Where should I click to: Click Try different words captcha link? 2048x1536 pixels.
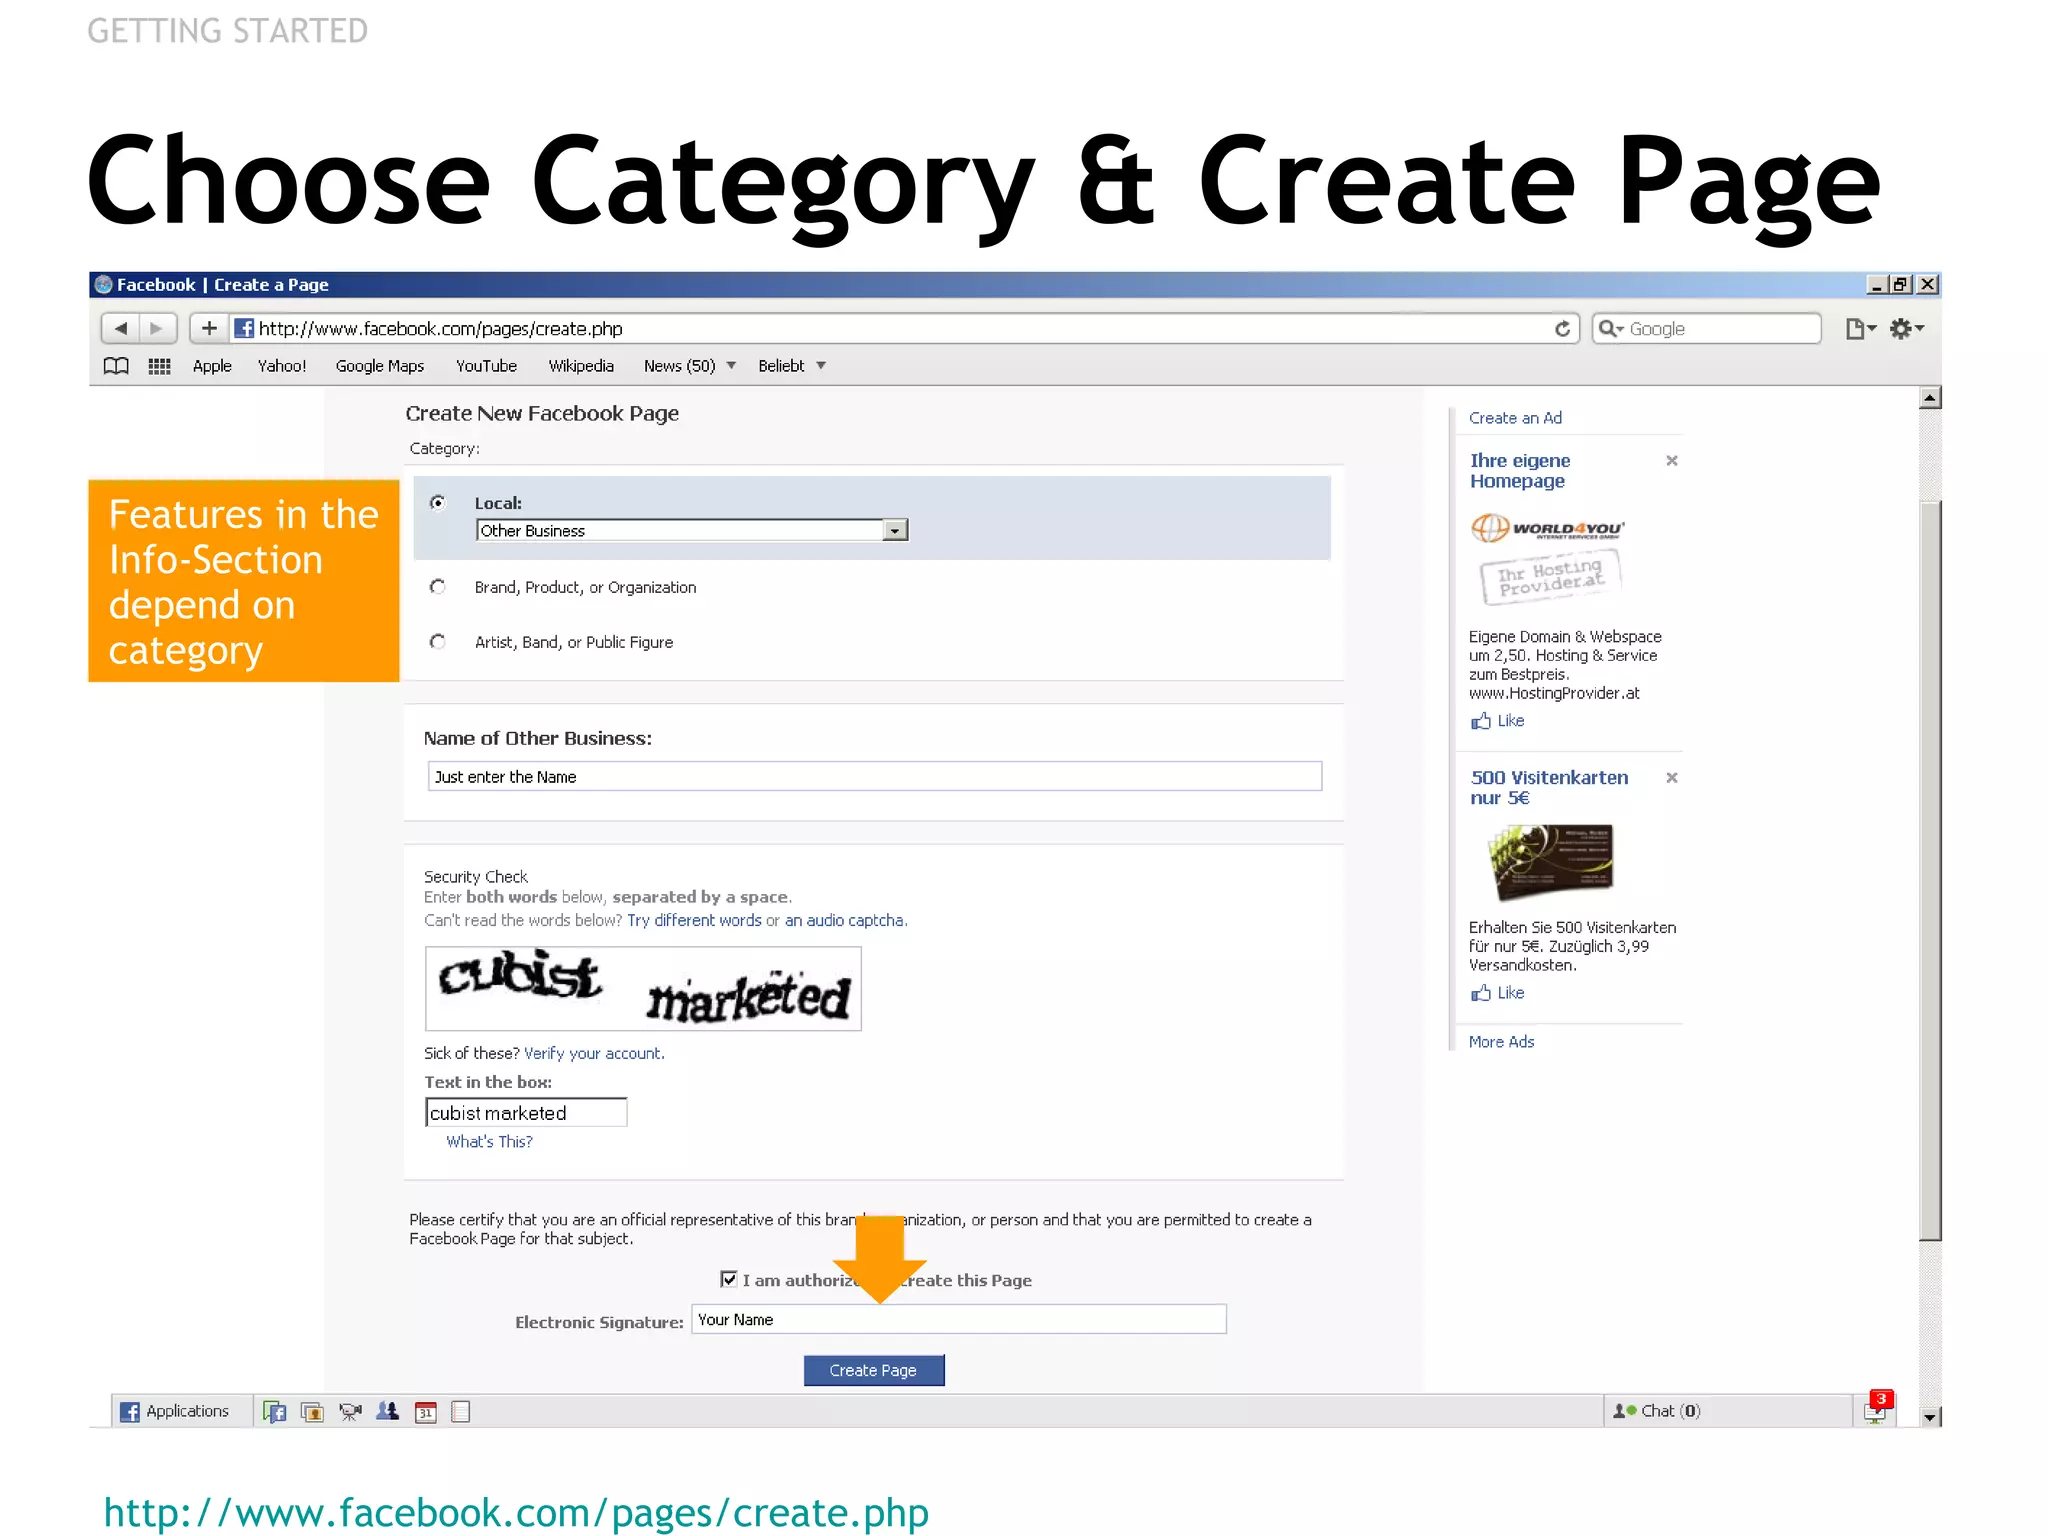coord(694,921)
